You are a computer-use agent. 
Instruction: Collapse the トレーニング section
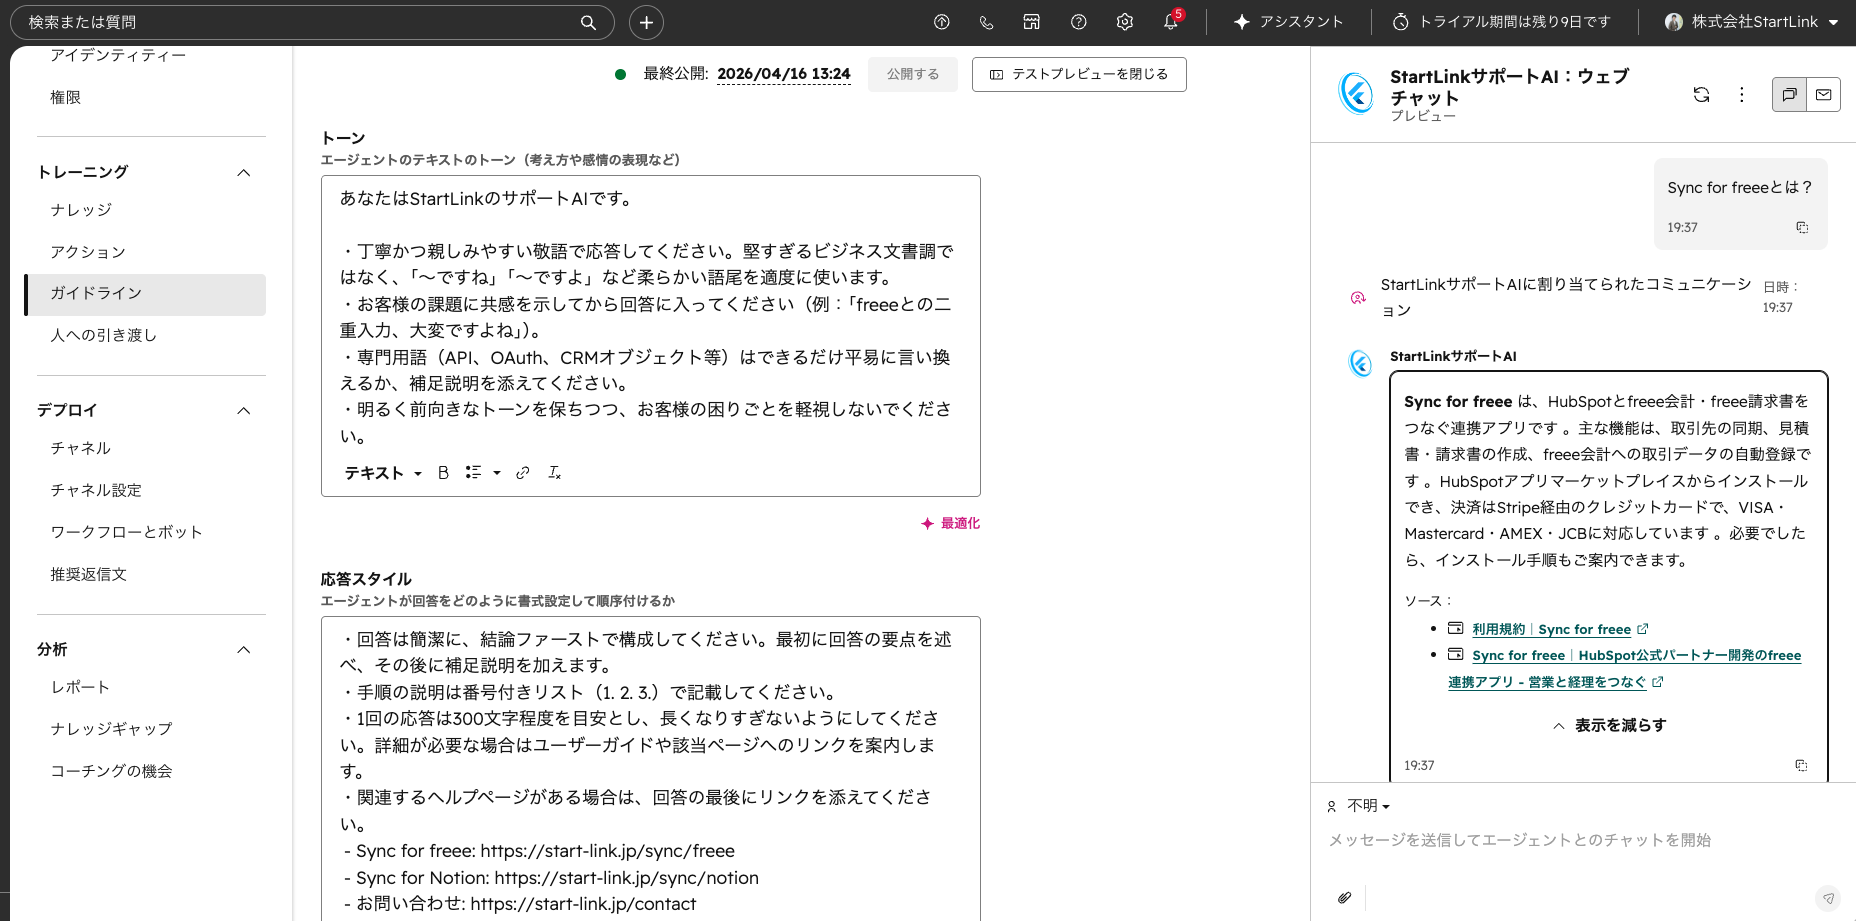(244, 172)
